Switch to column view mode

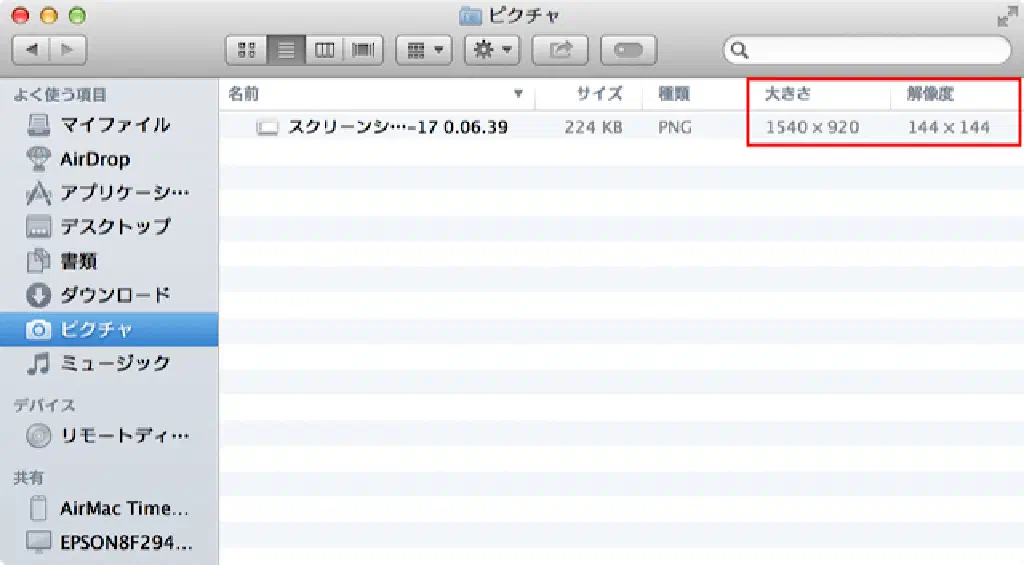tap(325, 49)
